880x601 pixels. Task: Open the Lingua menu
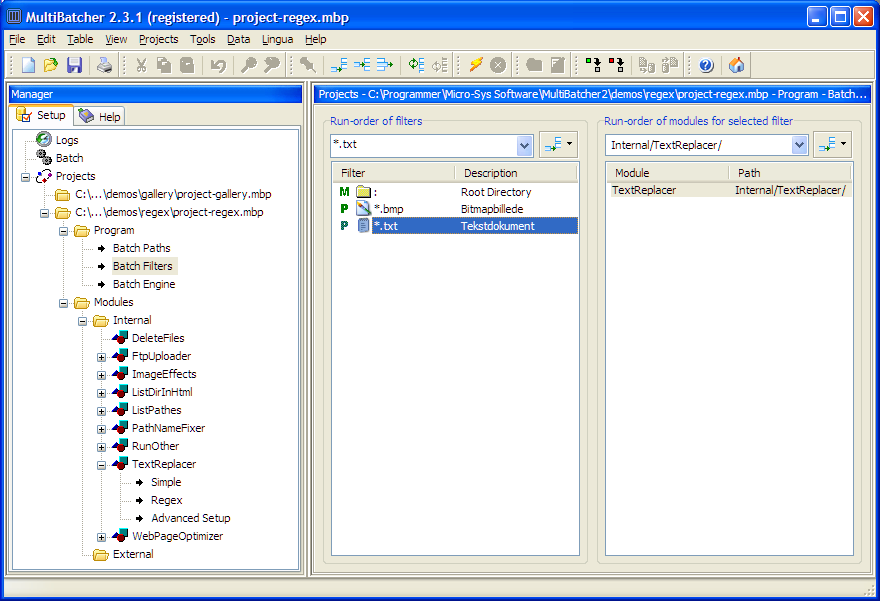pyautogui.click(x=277, y=39)
